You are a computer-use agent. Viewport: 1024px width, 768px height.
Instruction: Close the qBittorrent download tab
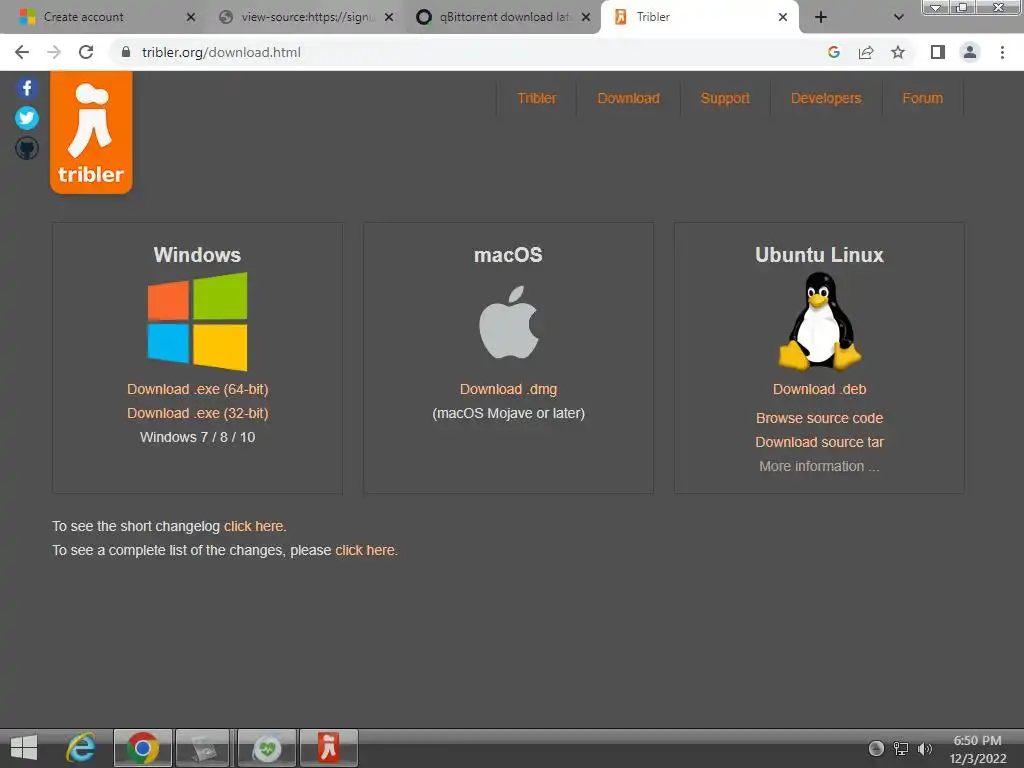click(586, 17)
